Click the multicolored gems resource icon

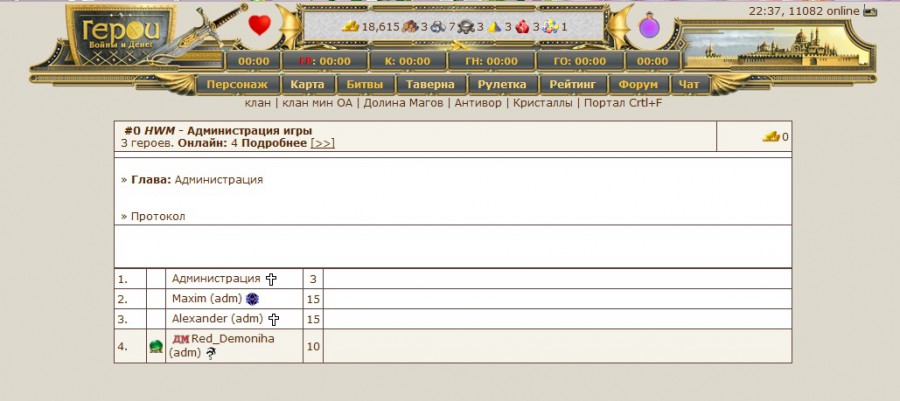(x=550, y=26)
